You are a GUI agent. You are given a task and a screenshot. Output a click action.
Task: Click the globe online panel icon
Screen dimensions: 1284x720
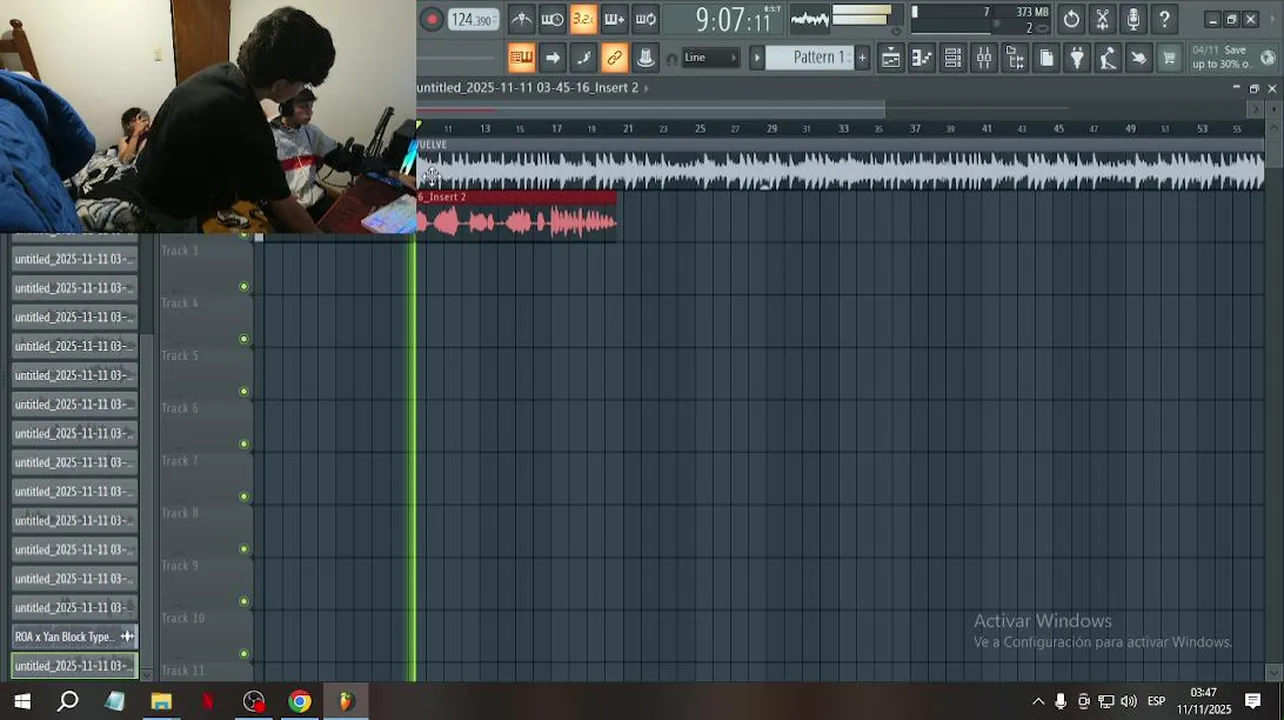pyautogui.click(x=1267, y=58)
